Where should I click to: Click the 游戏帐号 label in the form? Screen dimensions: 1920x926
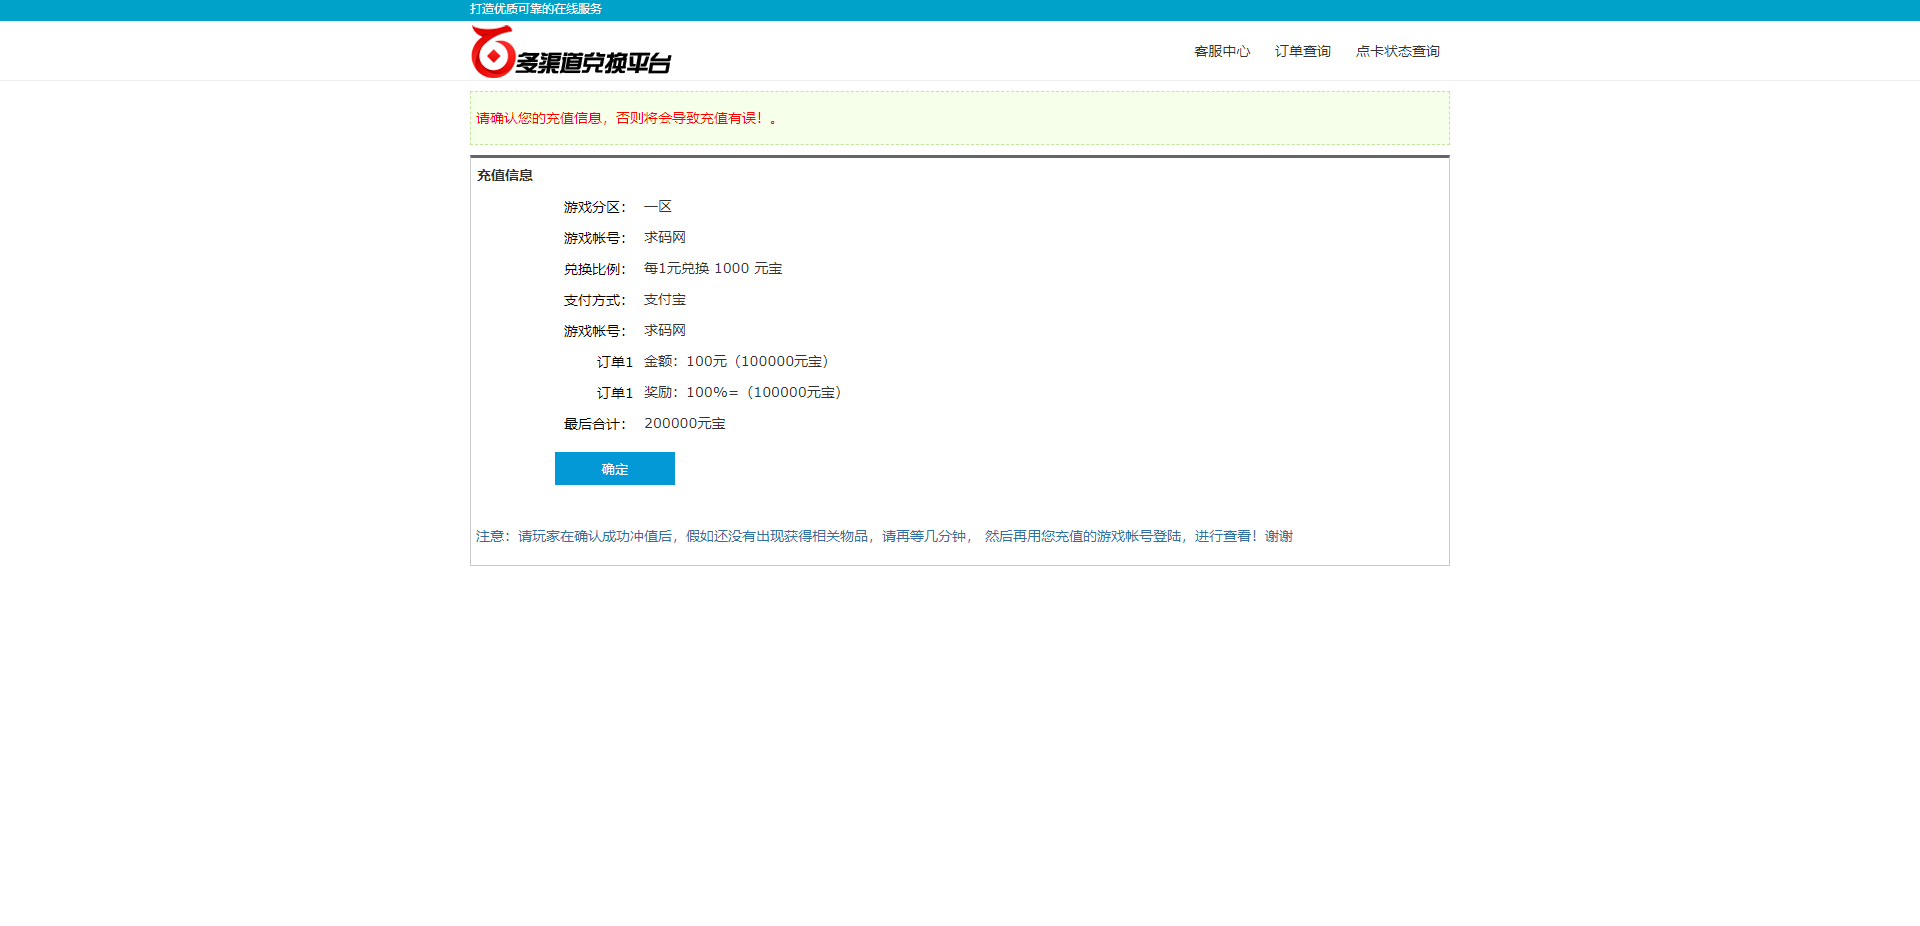tap(594, 330)
